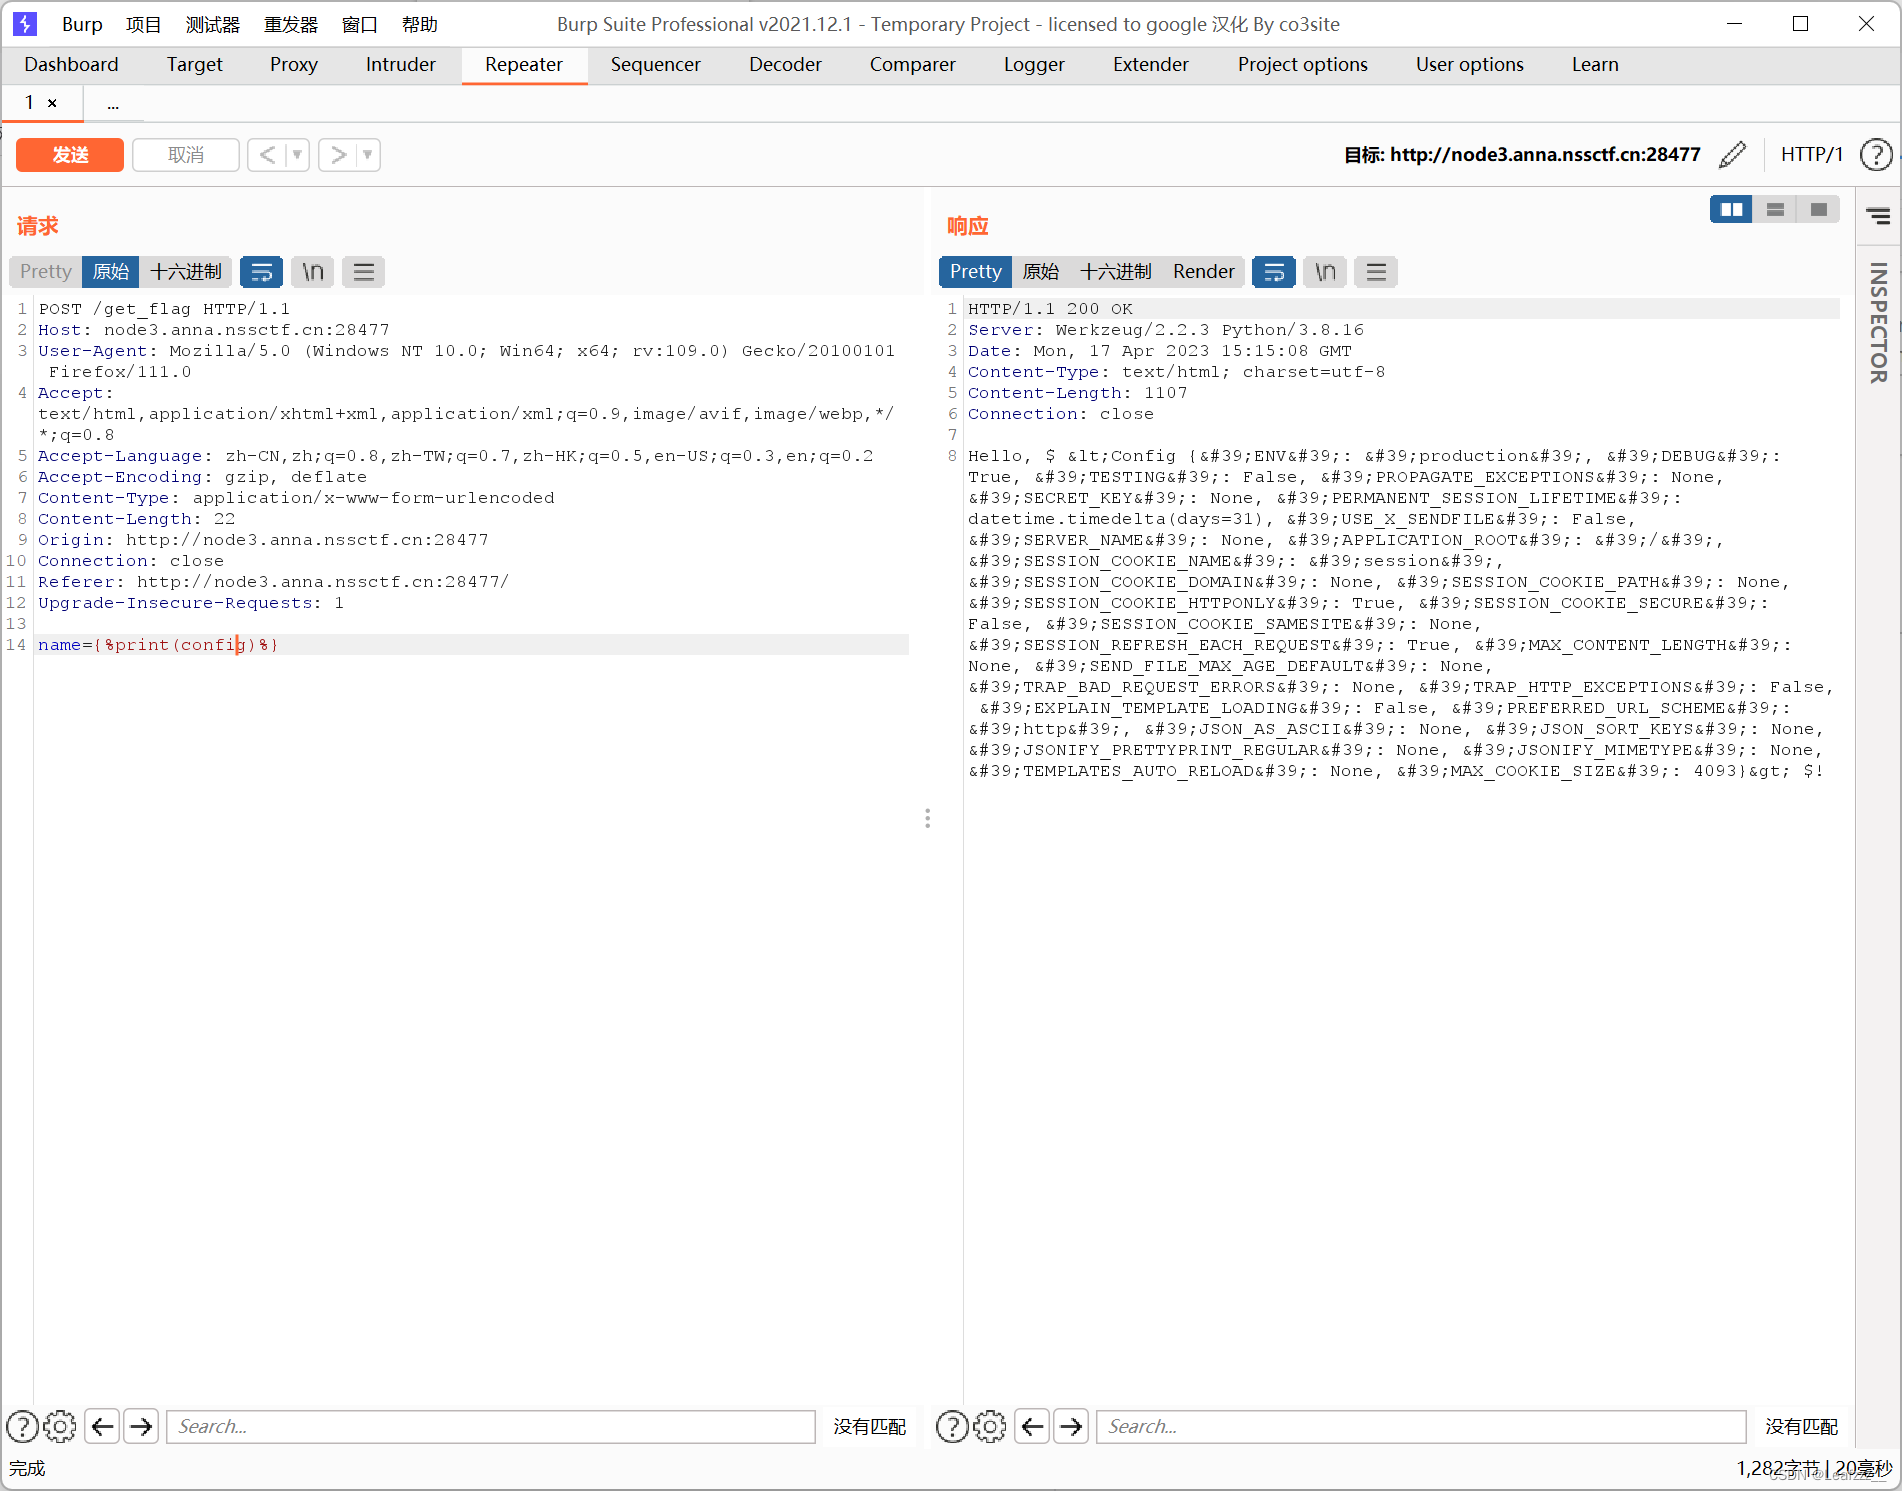Go to next match in response search
The height and width of the screenshot is (1491, 1902).
(x=1072, y=1426)
